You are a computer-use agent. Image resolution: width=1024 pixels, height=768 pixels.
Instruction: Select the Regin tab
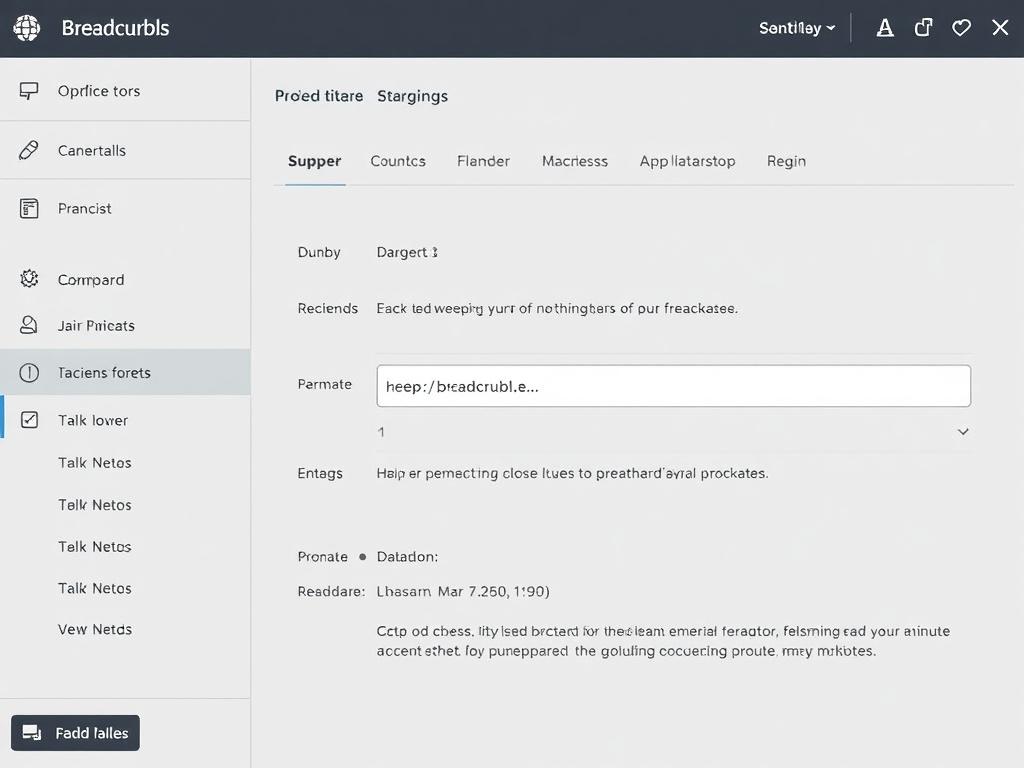(786, 161)
